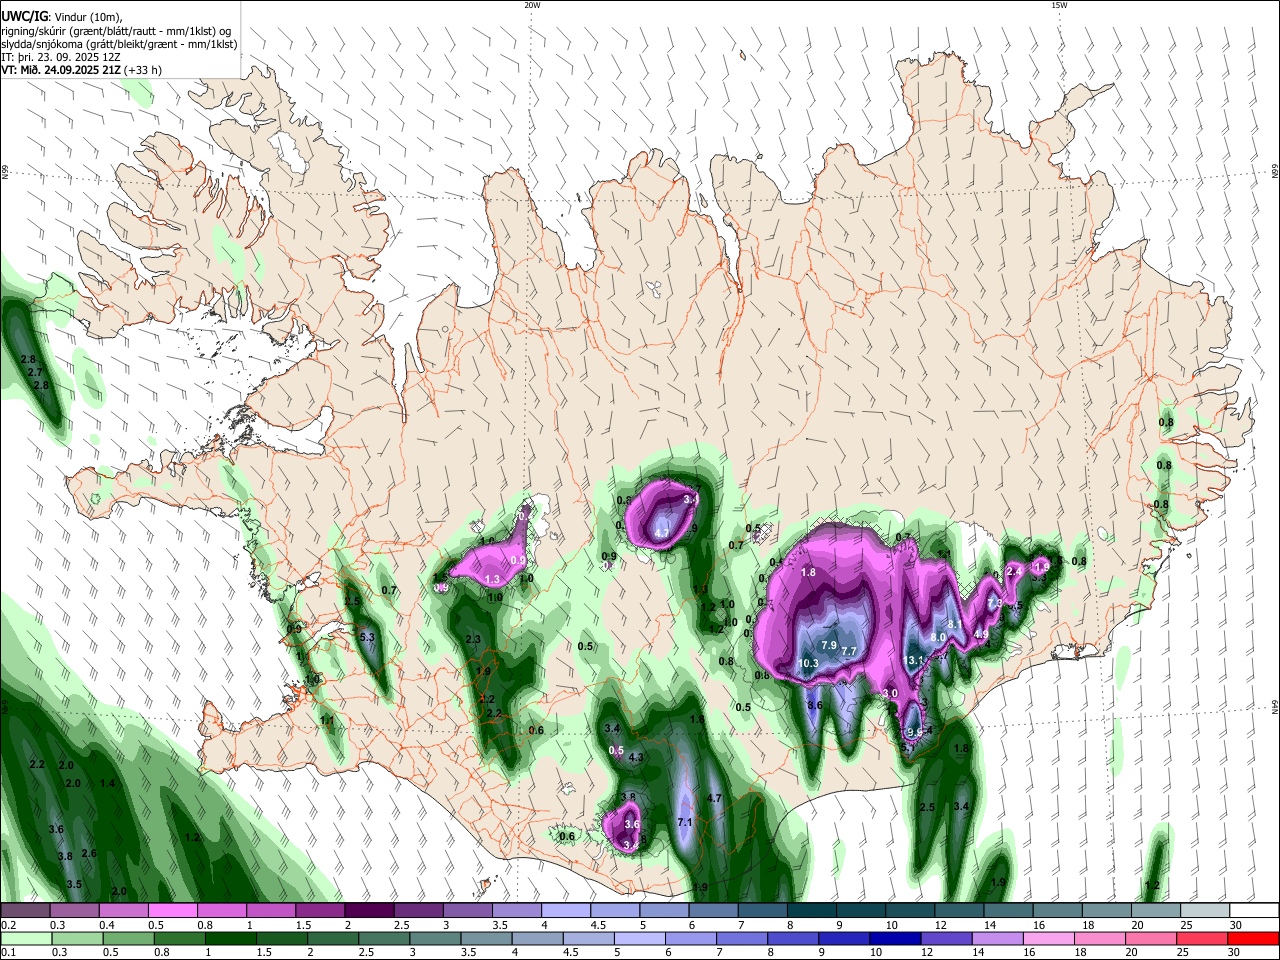
Task: Select the 'VT: Mið. 24.09.2025 21Z (+33 h)' line
Action: 82,70
